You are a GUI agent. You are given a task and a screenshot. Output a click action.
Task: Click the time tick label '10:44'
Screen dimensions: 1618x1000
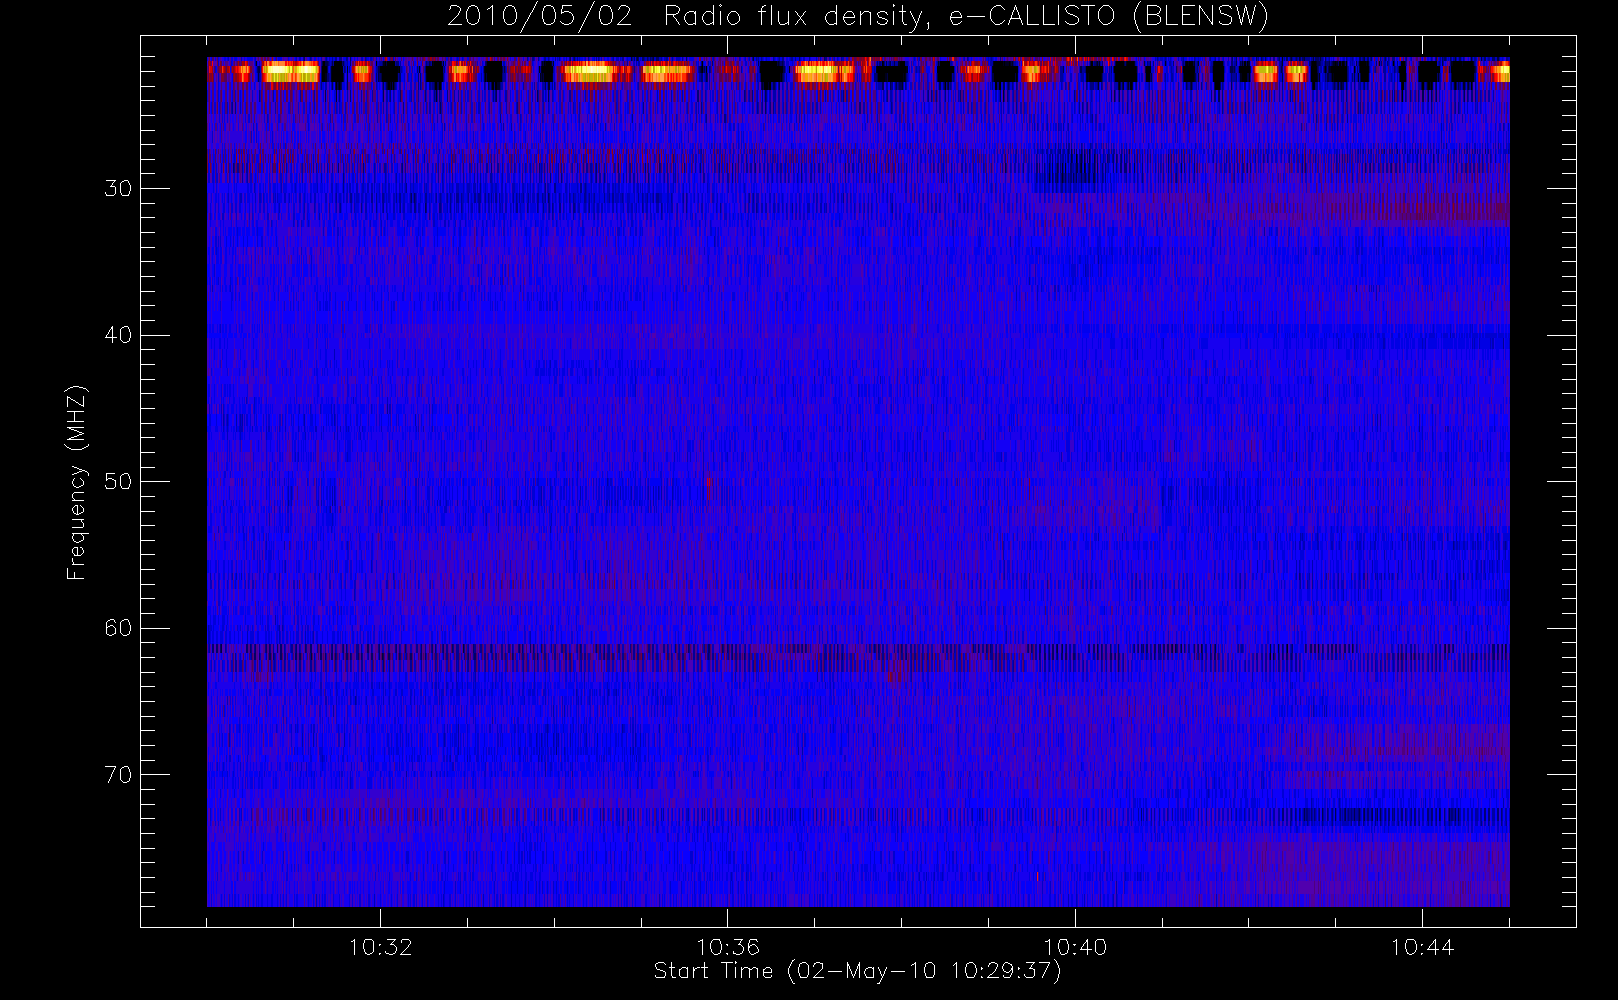pyautogui.click(x=1422, y=947)
